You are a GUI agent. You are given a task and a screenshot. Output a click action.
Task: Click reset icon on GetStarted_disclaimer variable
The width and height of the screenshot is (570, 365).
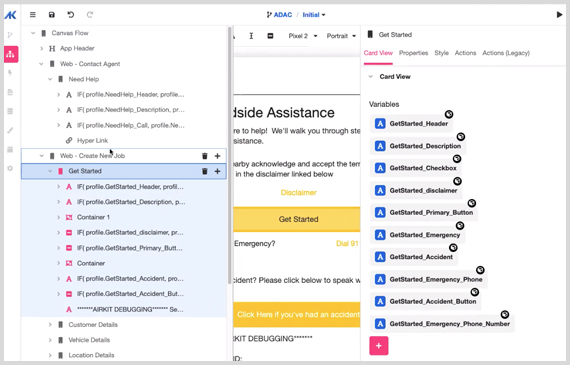457,181
